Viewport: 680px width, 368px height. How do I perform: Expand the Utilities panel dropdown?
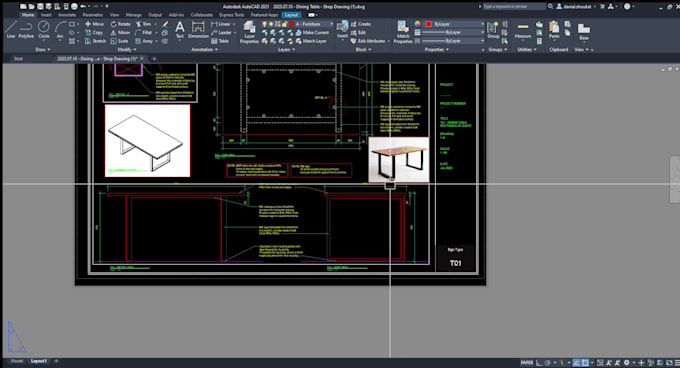click(x=526, y=49)
